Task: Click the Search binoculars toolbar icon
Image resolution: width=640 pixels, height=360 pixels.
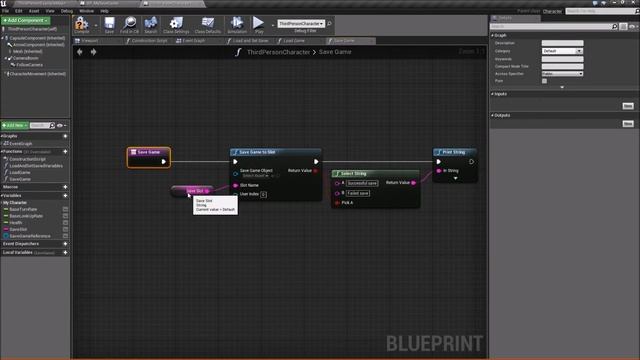Action: [x=151, y=23]
